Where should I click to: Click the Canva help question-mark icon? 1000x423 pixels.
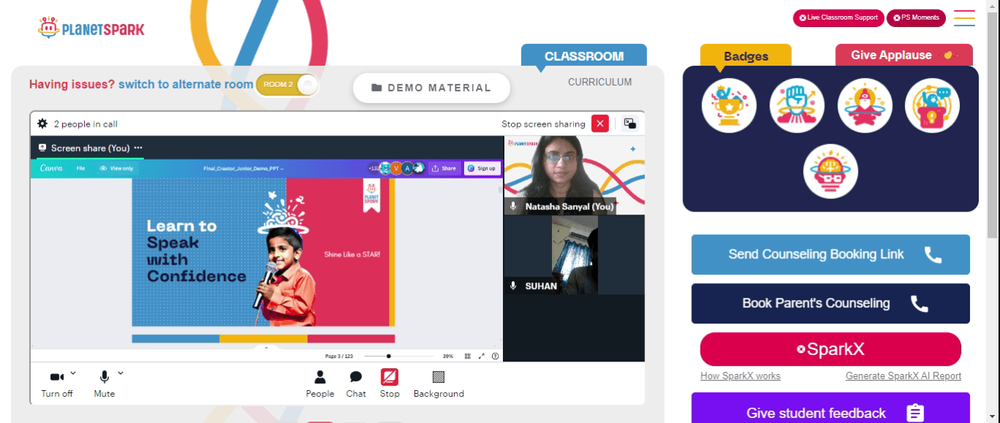pyautogui.click(x=495, y=356)
